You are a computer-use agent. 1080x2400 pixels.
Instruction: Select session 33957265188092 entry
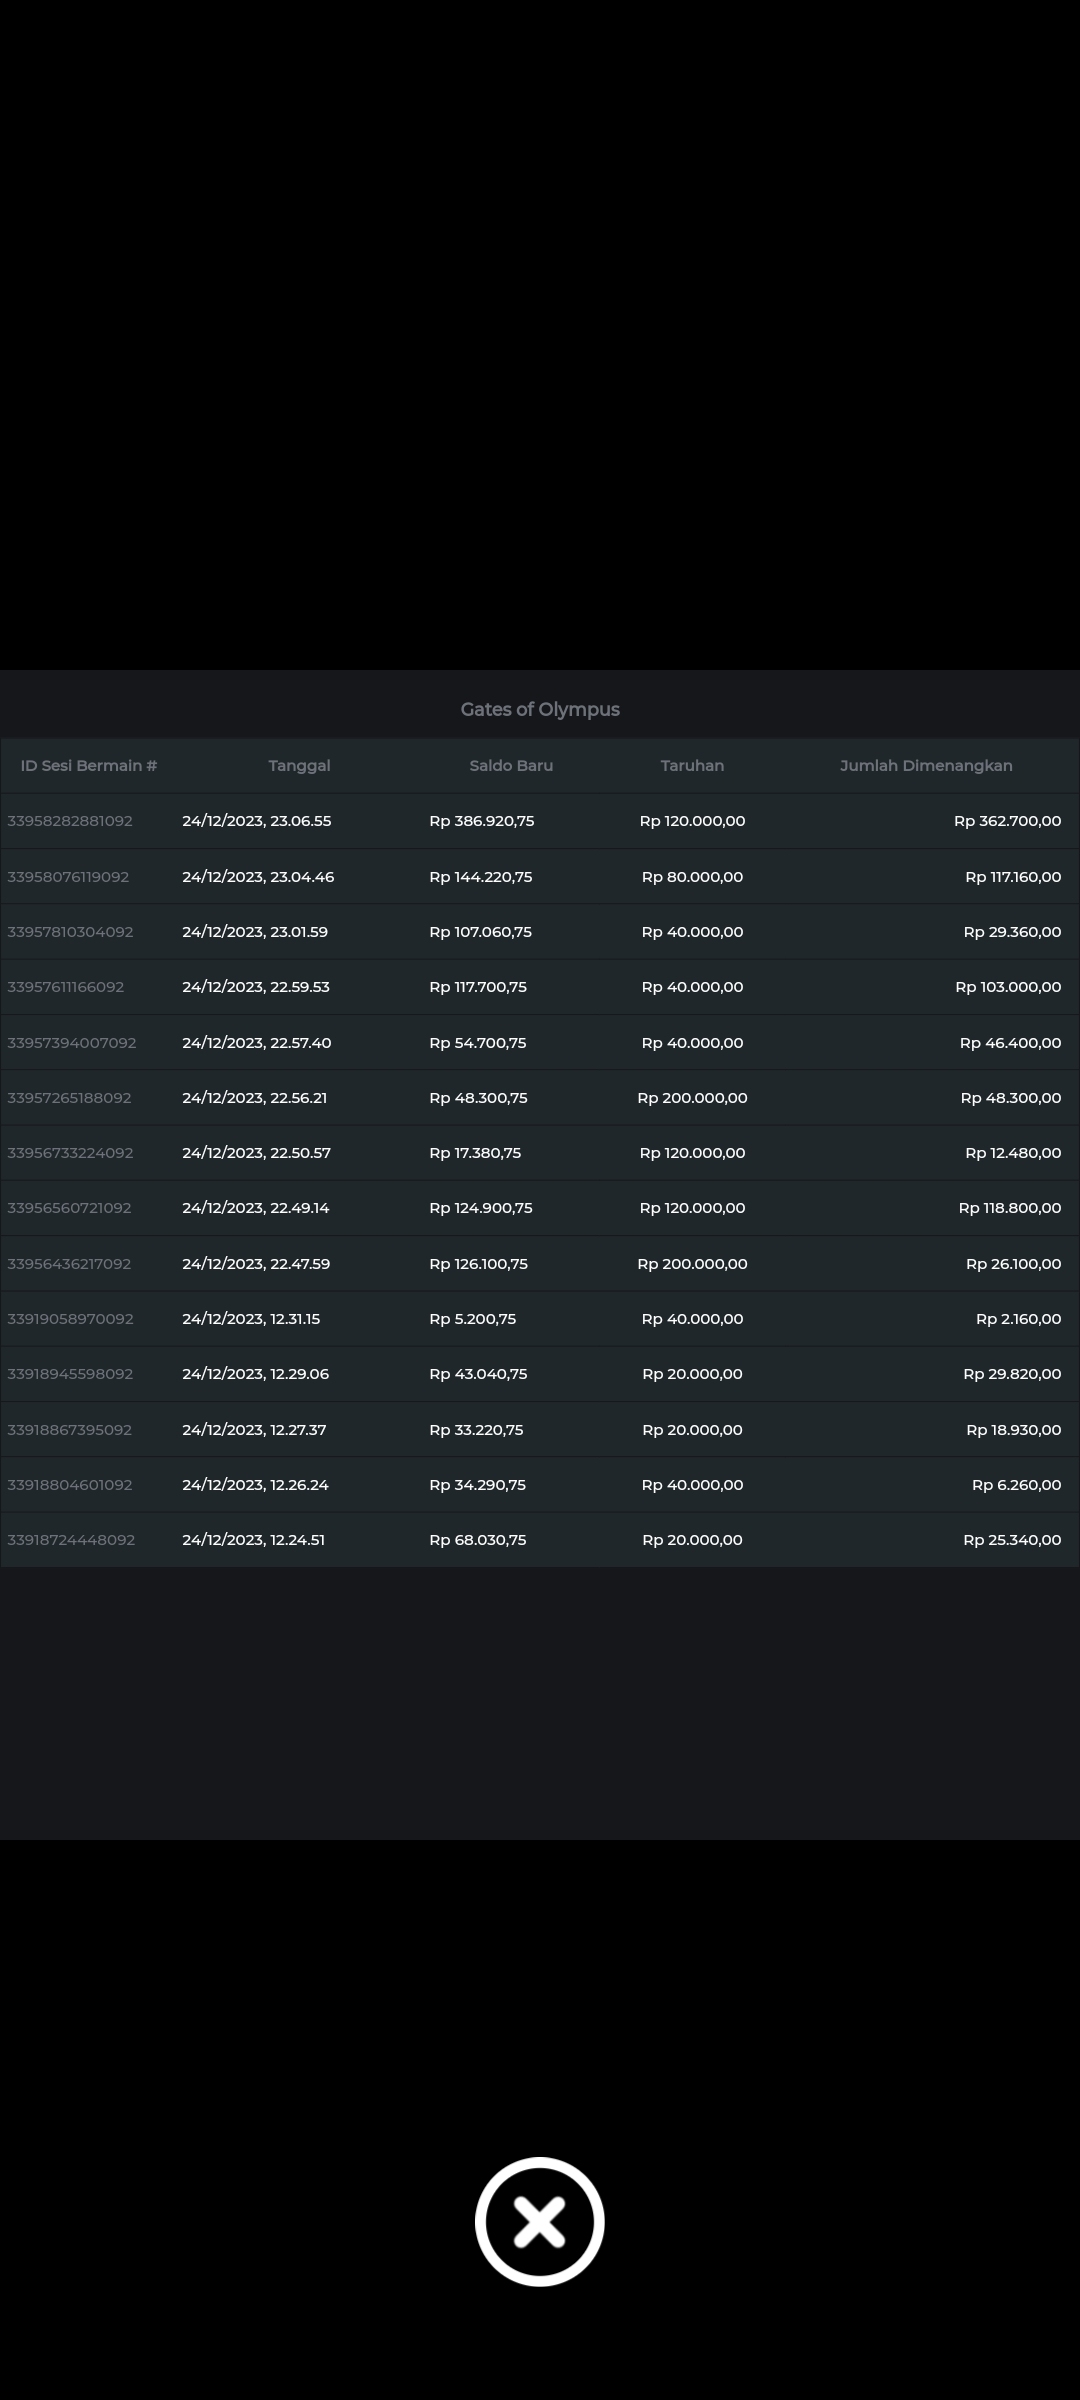(69, 1098)
